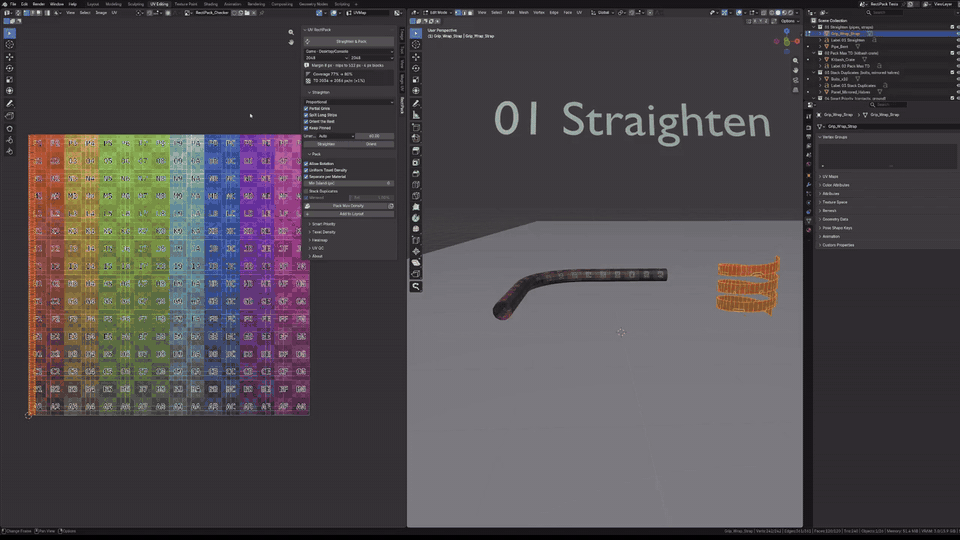The width and height of the screenshot is (960, 540).
Task: Enable the Stack Duplicates checkbox
Action: (x=306, y=191)
